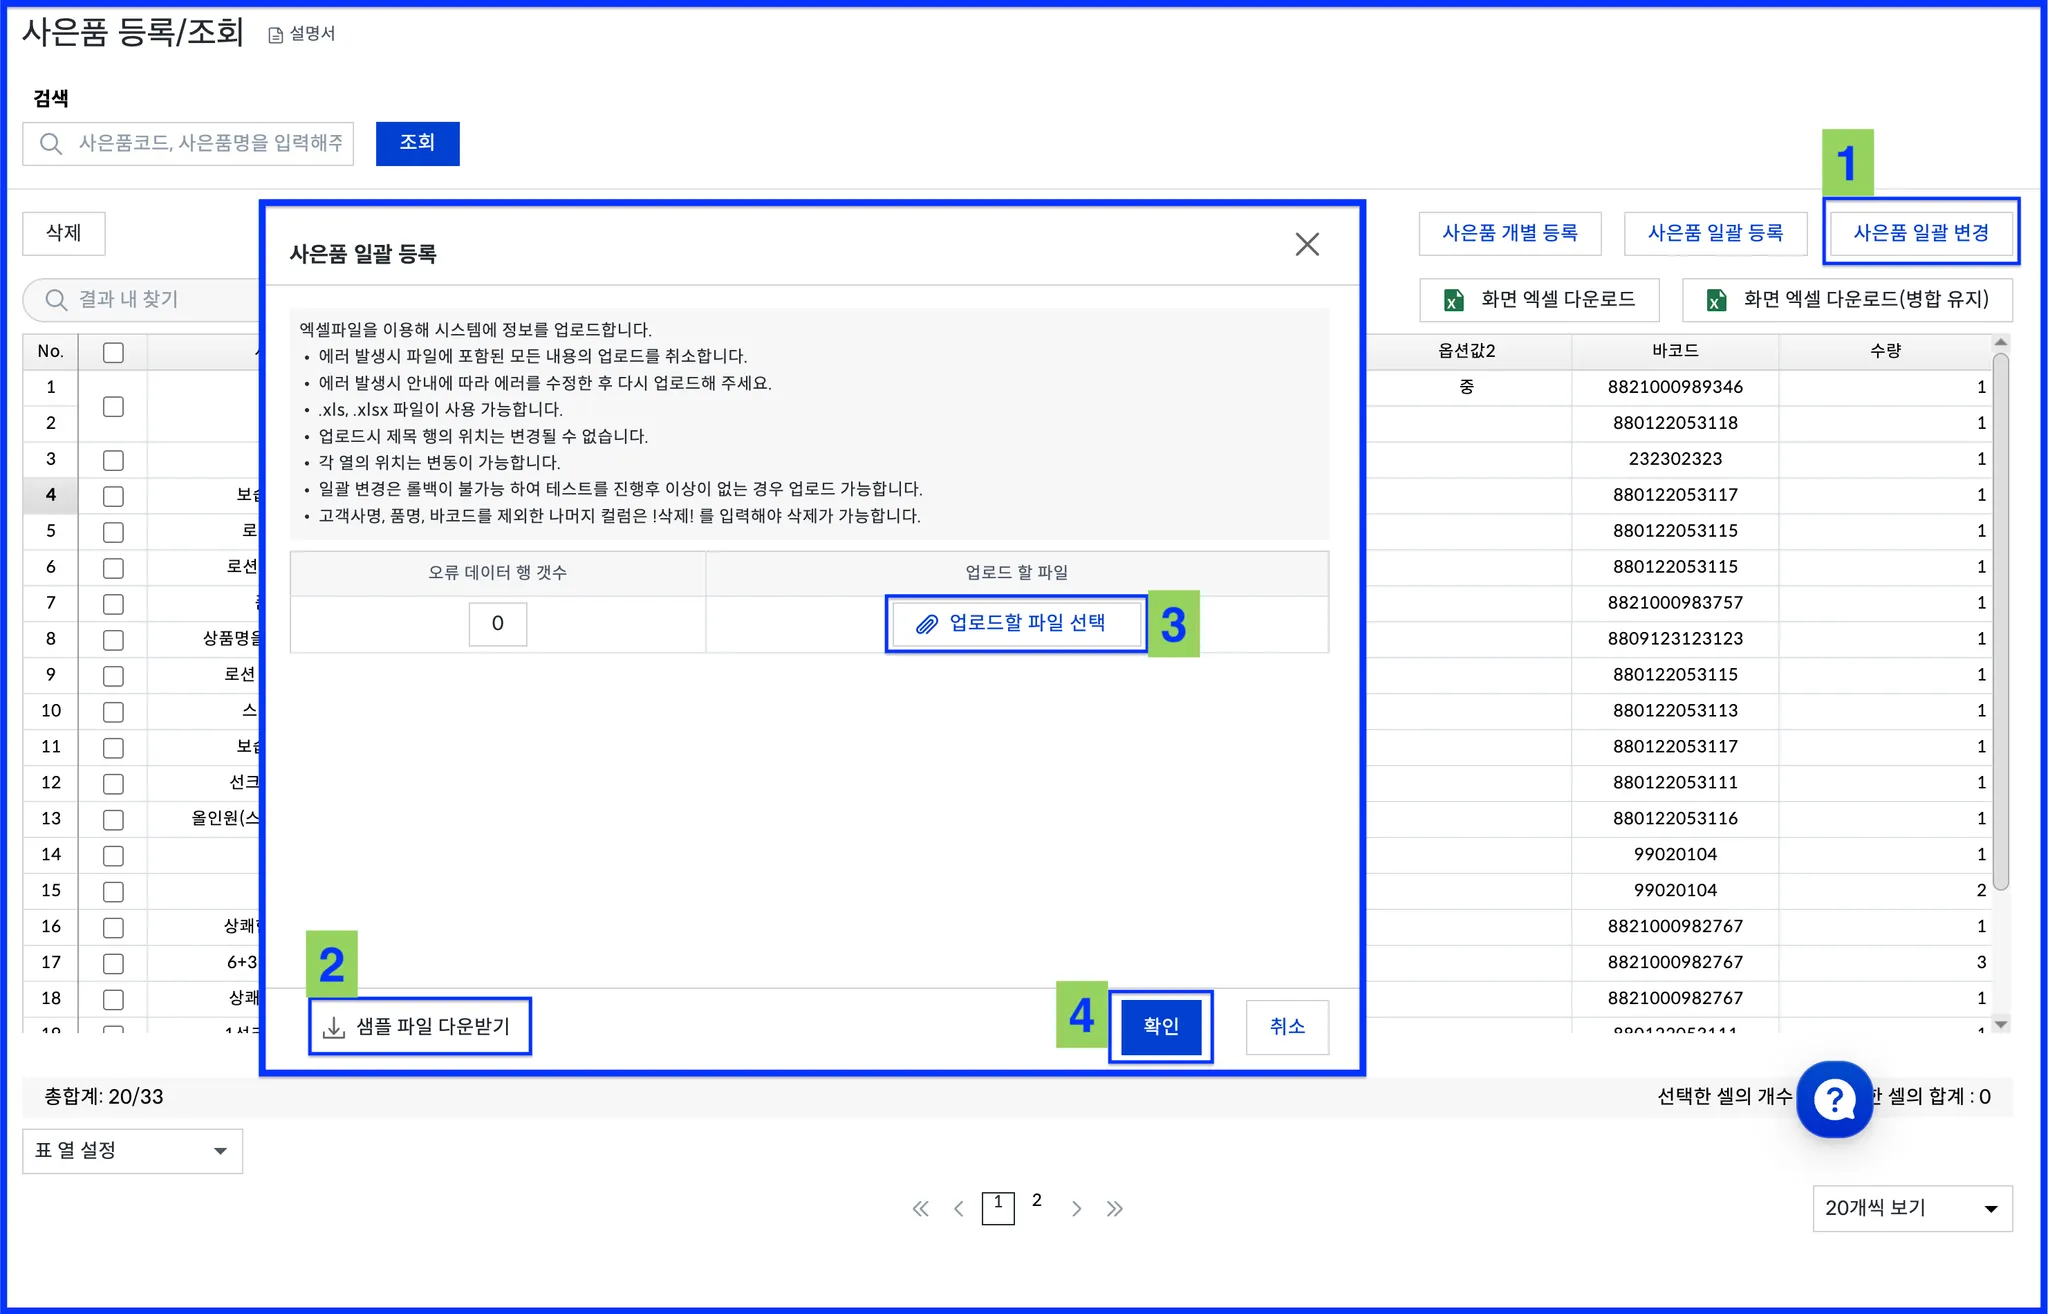Image resolution: width=2048 pixels, height=1314 pixels.
Task: Expand the 표 열 설정 dropdown
Action: (x=132, y=1150)
